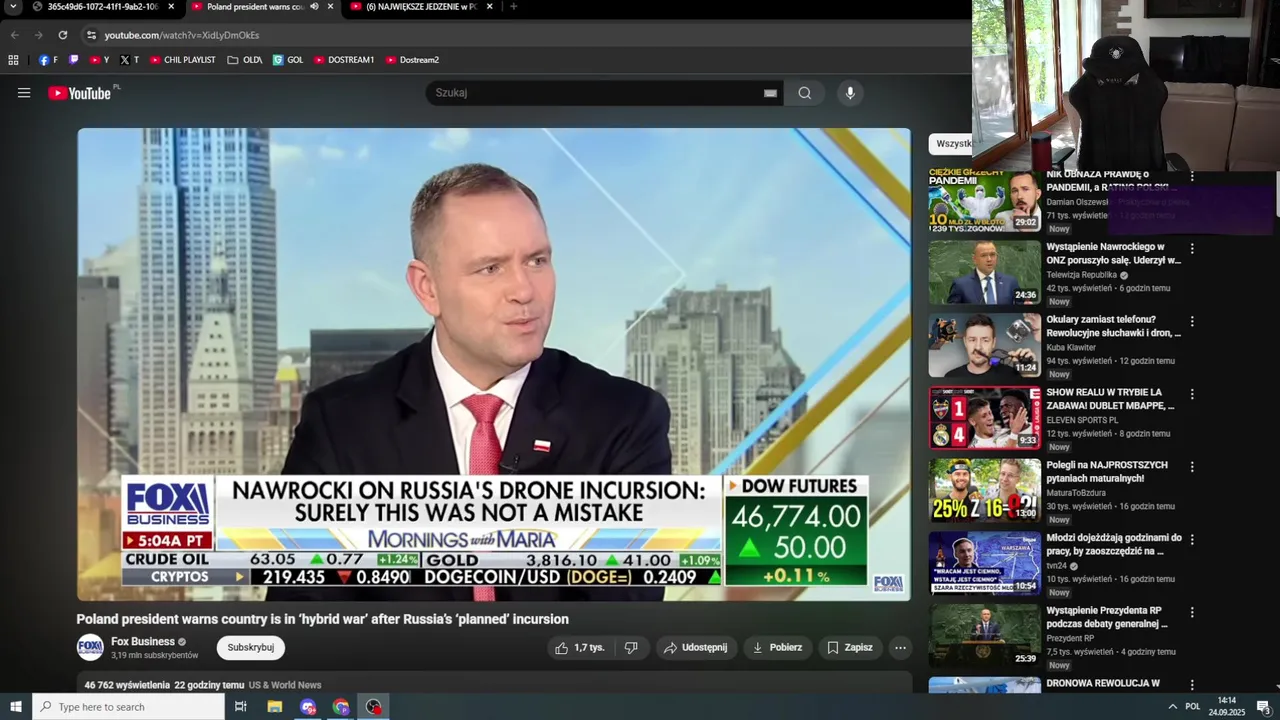Select the Wszystkie filter chip
Screen dimensions: 1280x720
click(x=950, y=144)
